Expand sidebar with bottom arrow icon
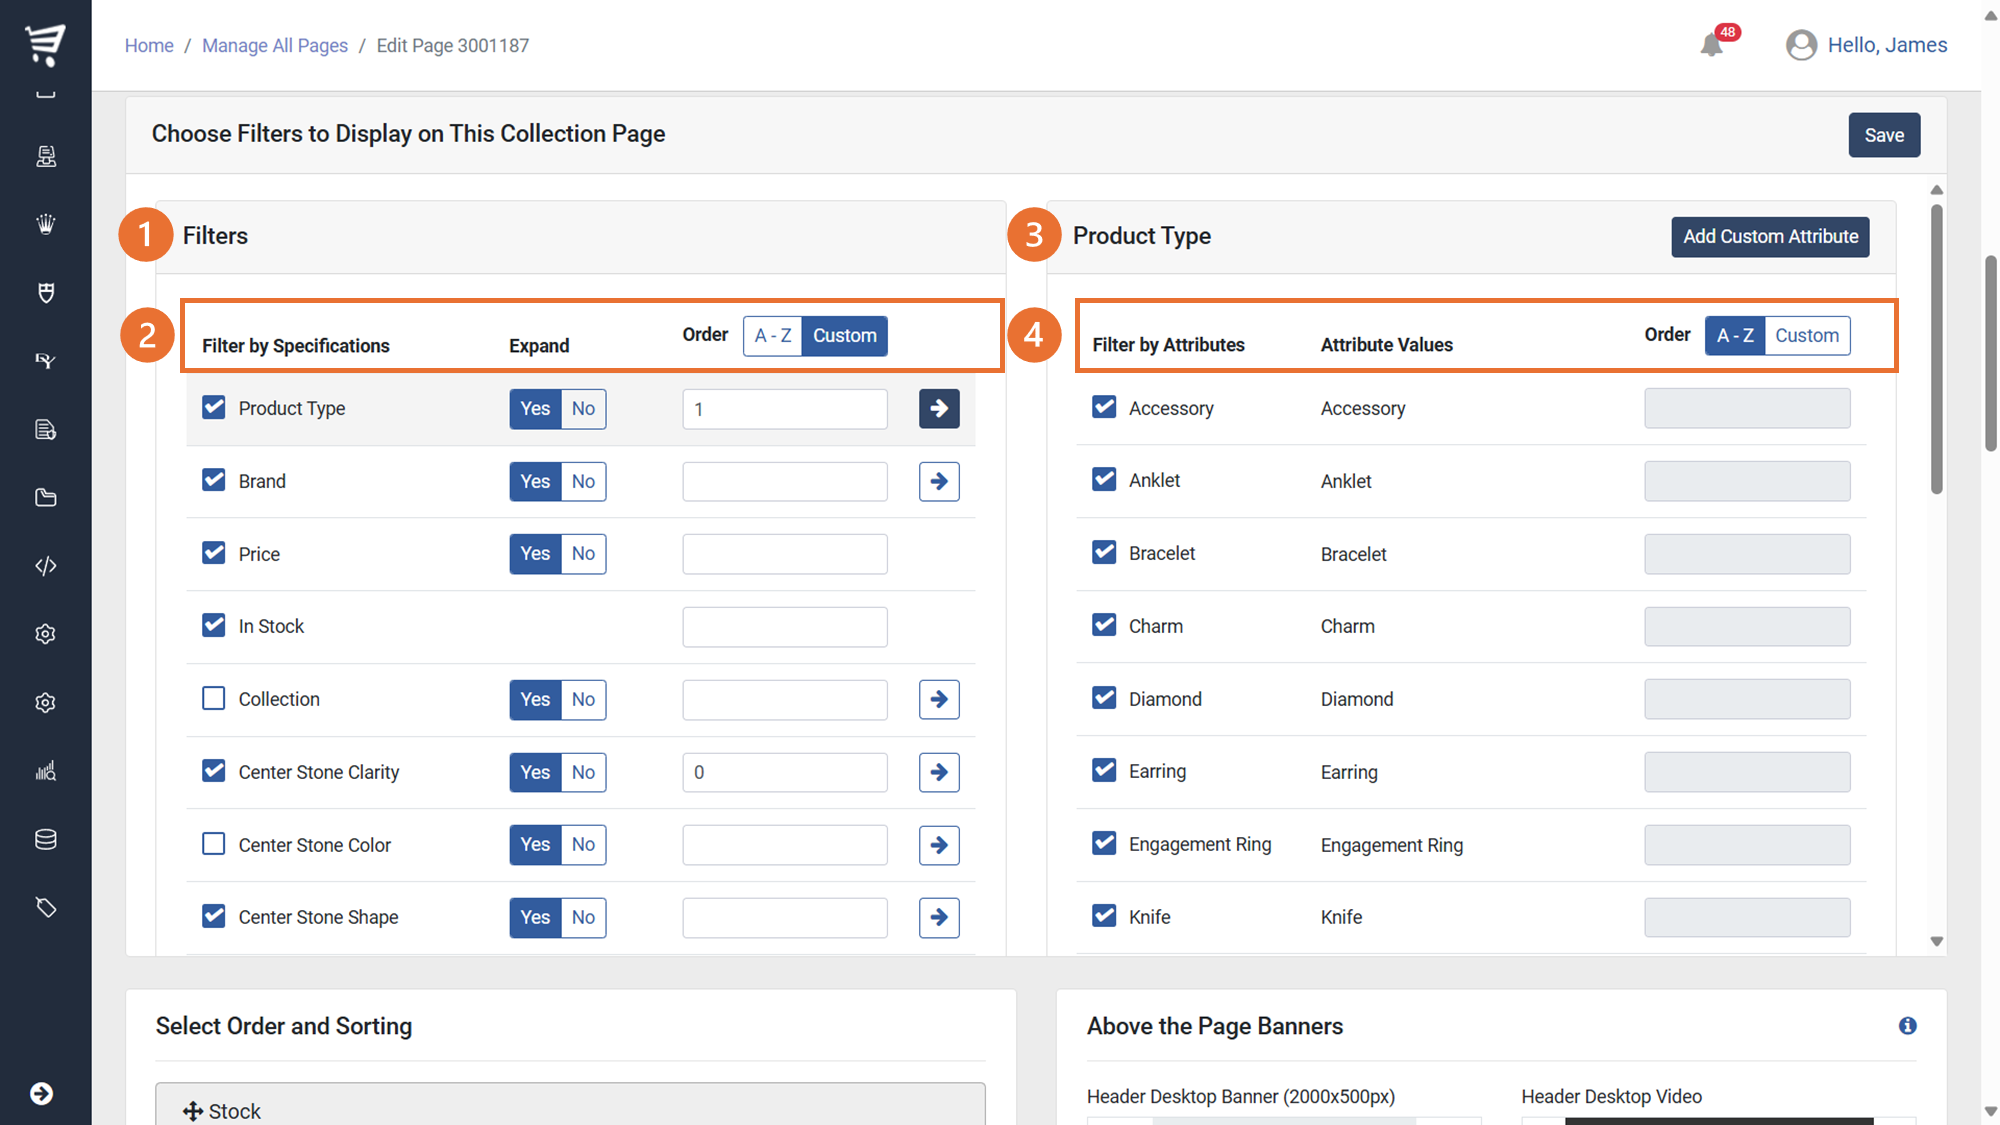2000x1125 pixels. click(x=42, y=1093)
